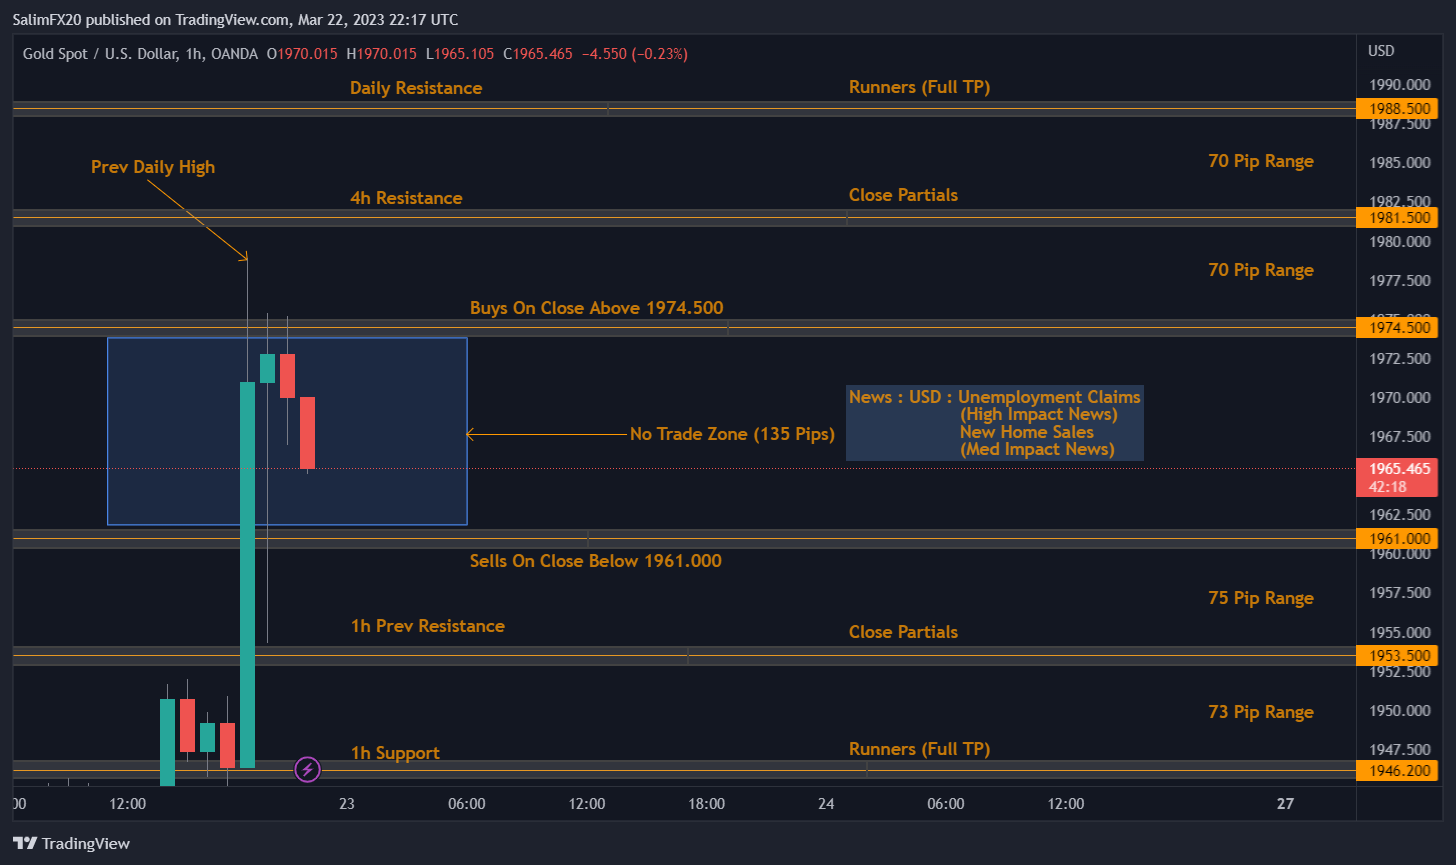Click the SalimFX20 publisher name
This screenshot has width=1456, height=865.
click(47, 18)
